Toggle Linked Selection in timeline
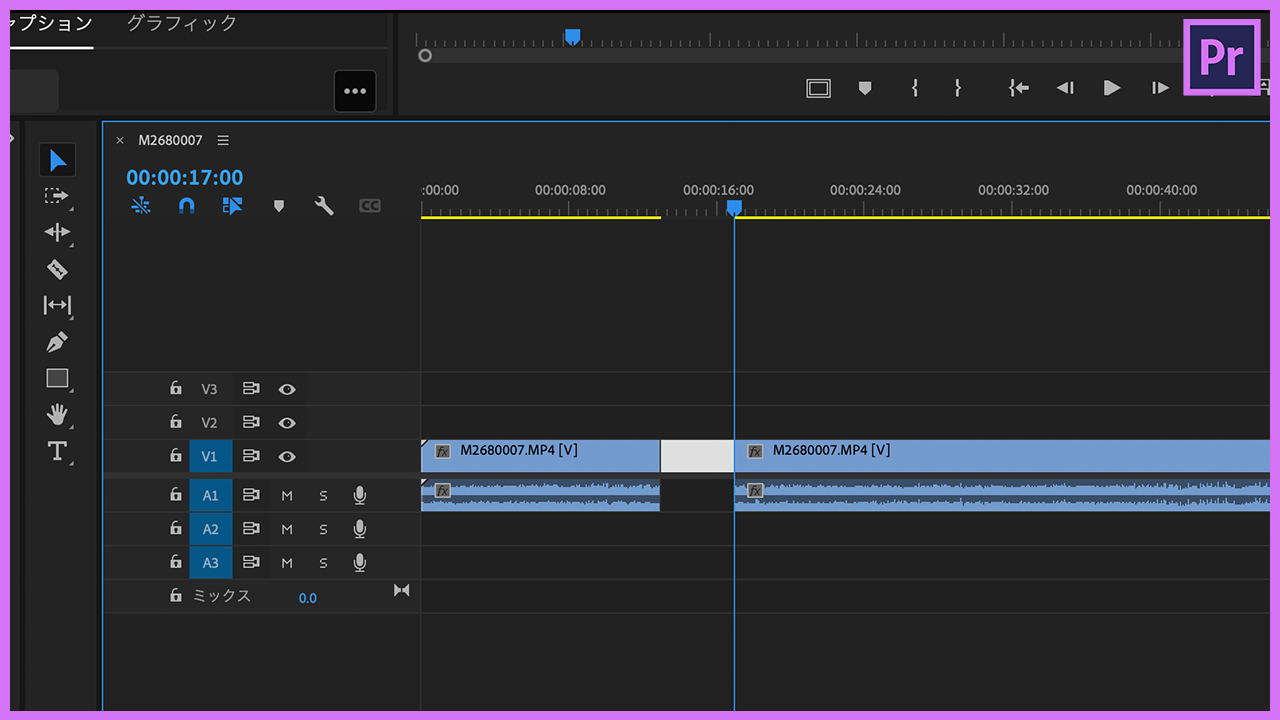 click(x=233, y=206)
